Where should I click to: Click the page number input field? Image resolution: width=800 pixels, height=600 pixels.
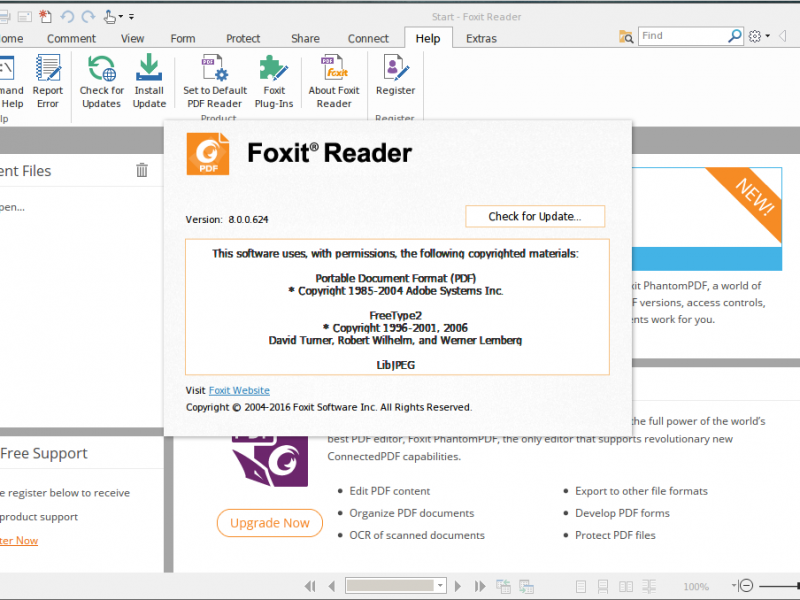(x=390, y=586)
